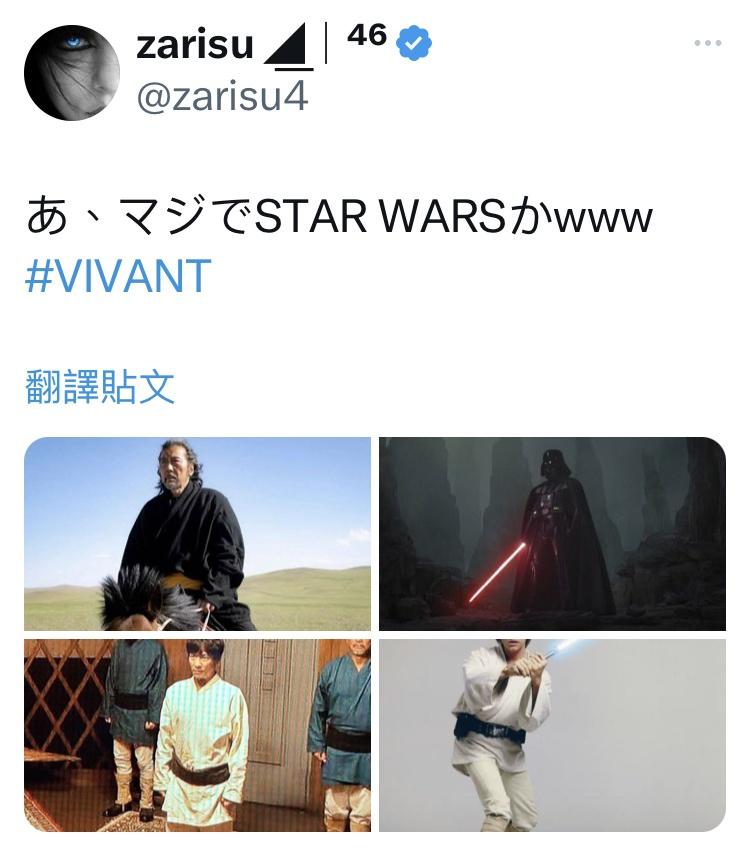The image size is (750, 864).
Task: Click the zarisu display name
Action: (x=195, y=45)
